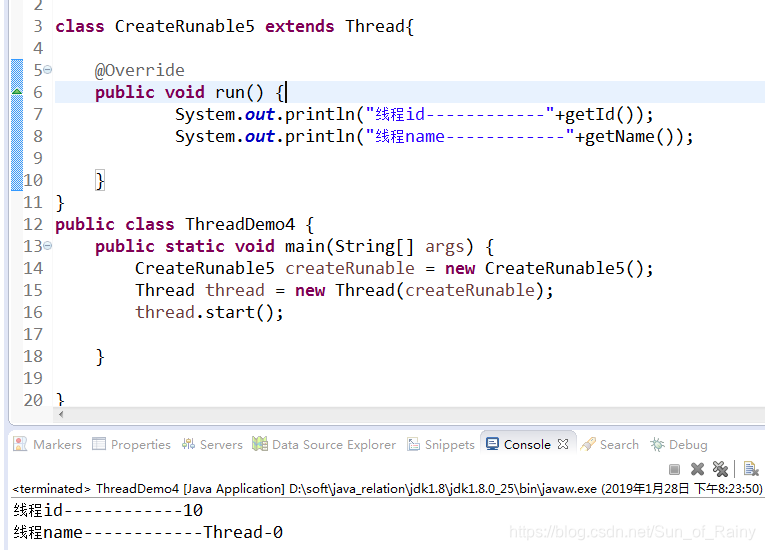Click the Properties tab icon
This screenshot has width=765, height=550.
[99, 444]
